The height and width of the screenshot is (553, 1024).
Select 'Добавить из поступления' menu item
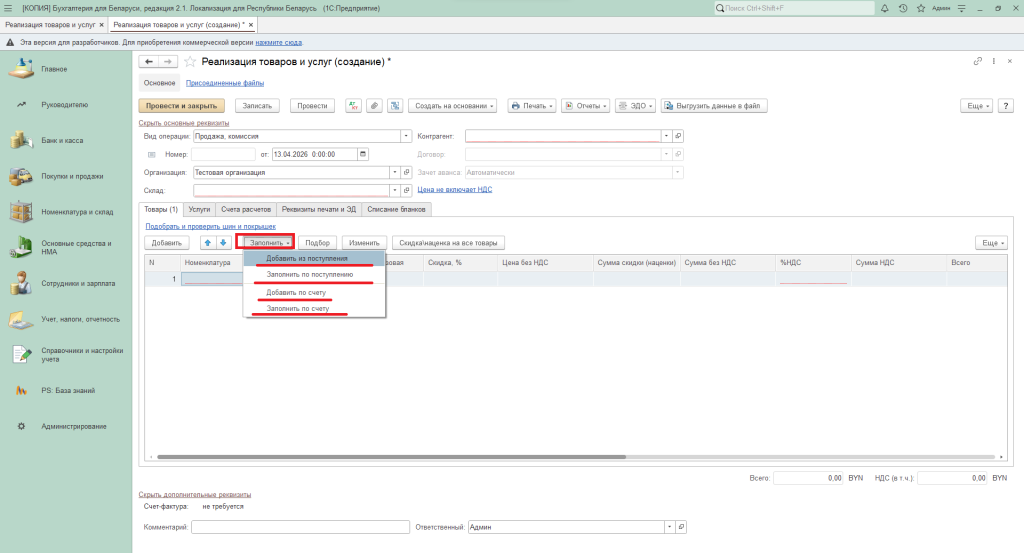click(x=313, y=258)
